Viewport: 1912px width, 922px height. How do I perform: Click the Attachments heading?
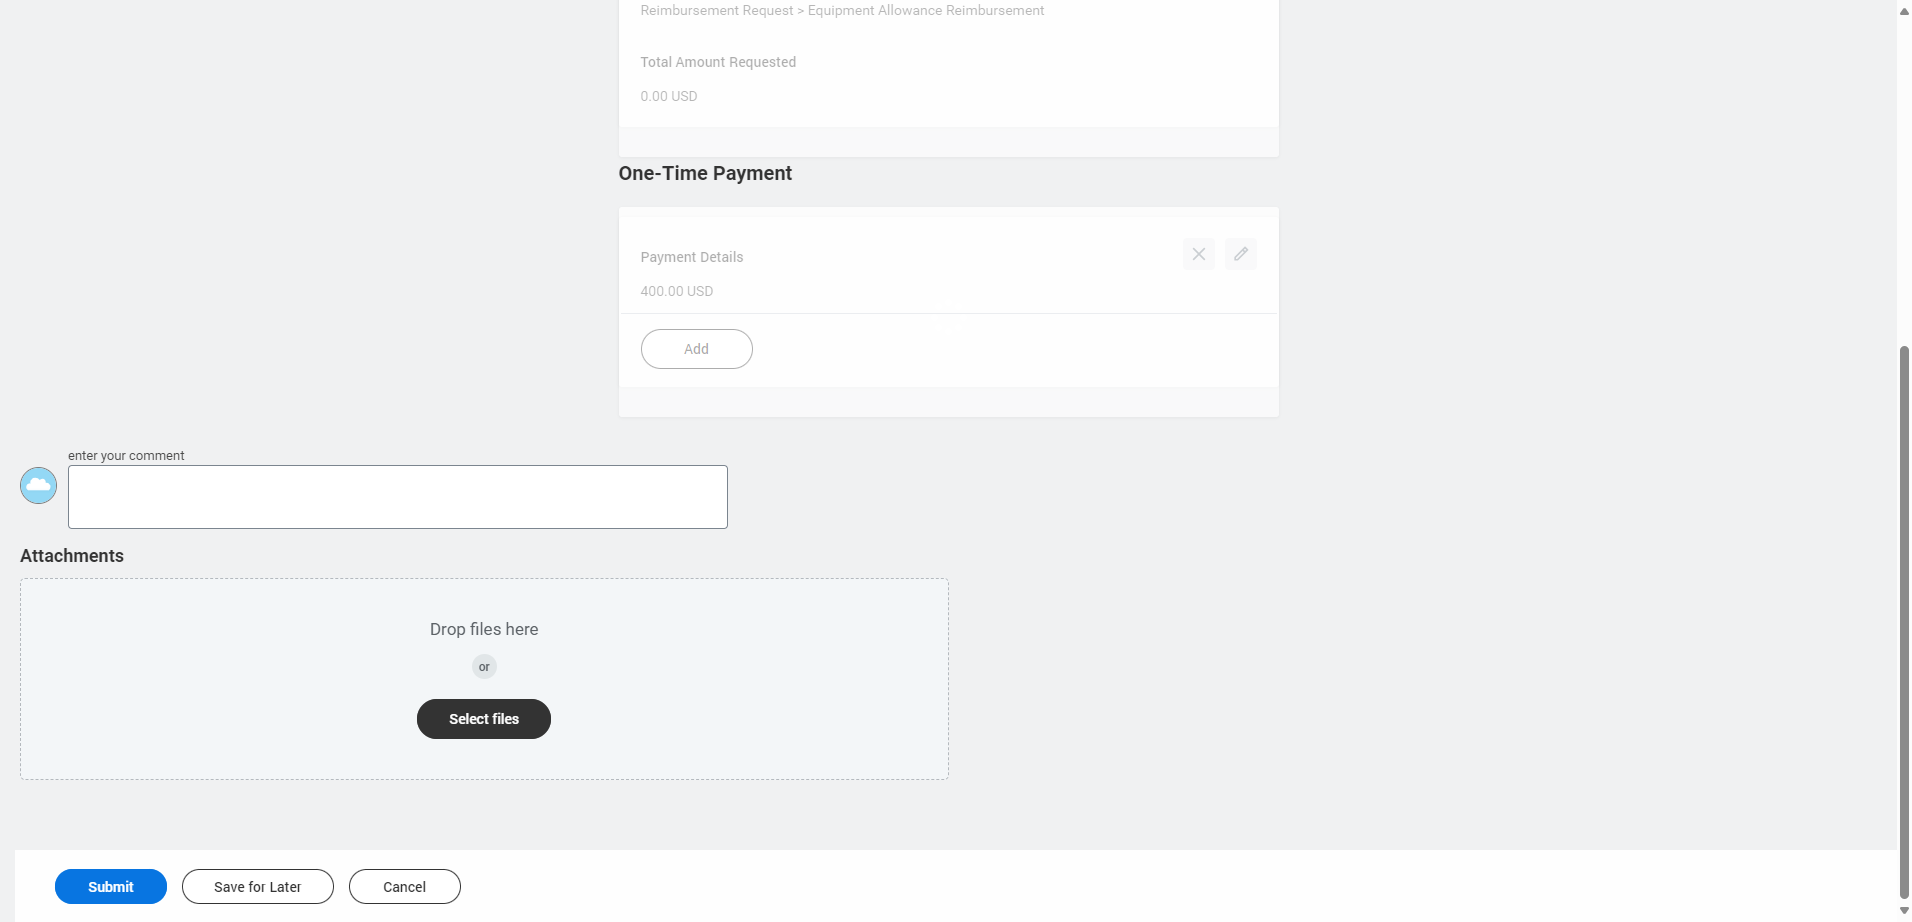tap(72, 556)
